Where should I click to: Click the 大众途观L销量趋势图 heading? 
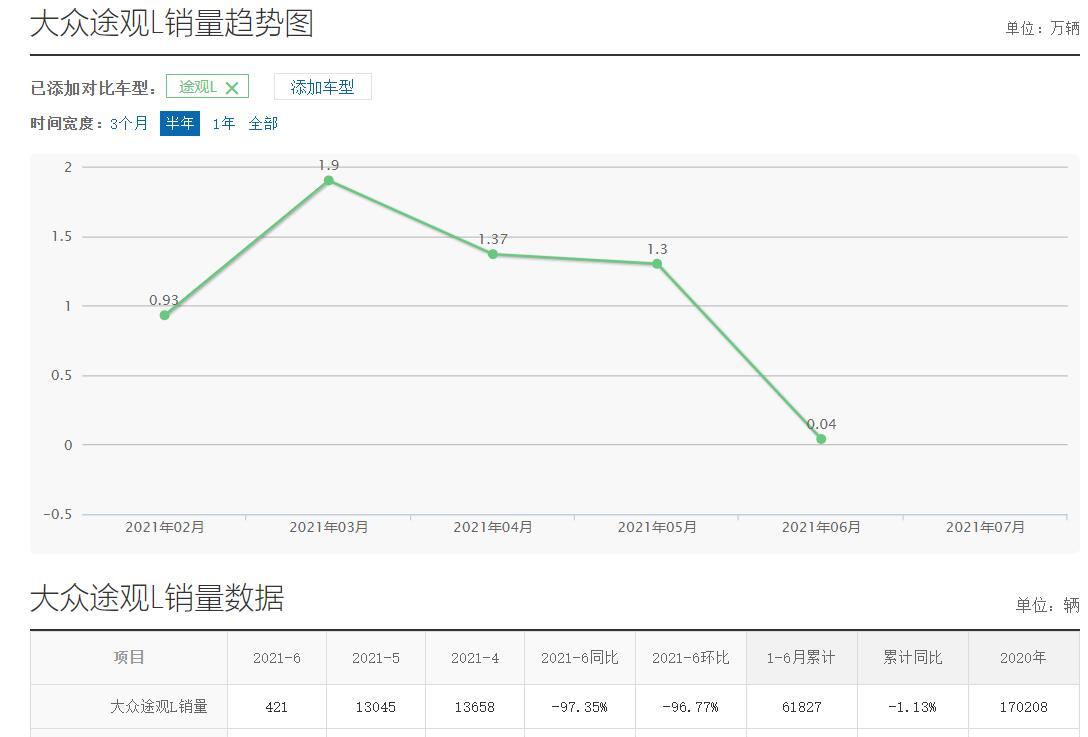point(172,24)
